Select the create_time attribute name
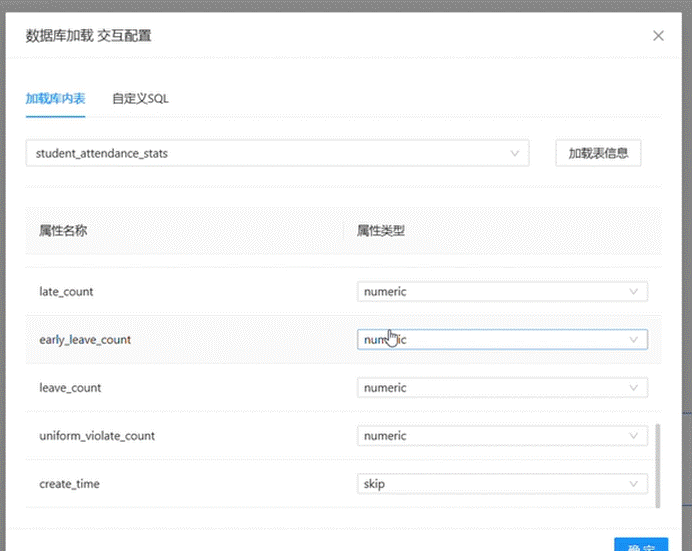The height and width of the screenshot is (551, 692). coord(69,484)
